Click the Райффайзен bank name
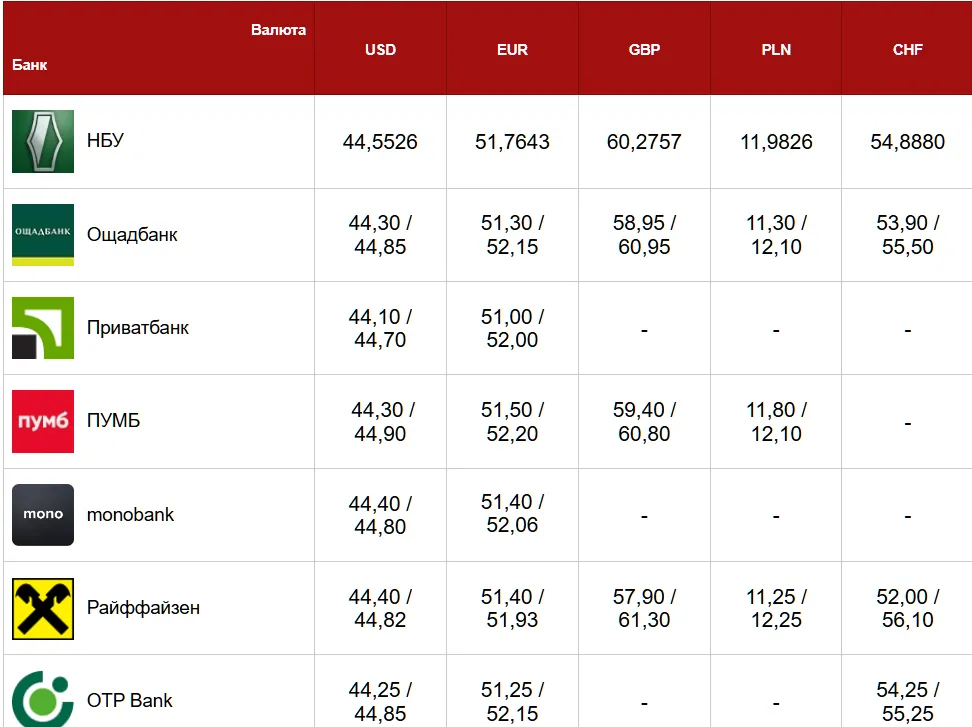This screenshot has width=972, height=727. tap(143, 607)
